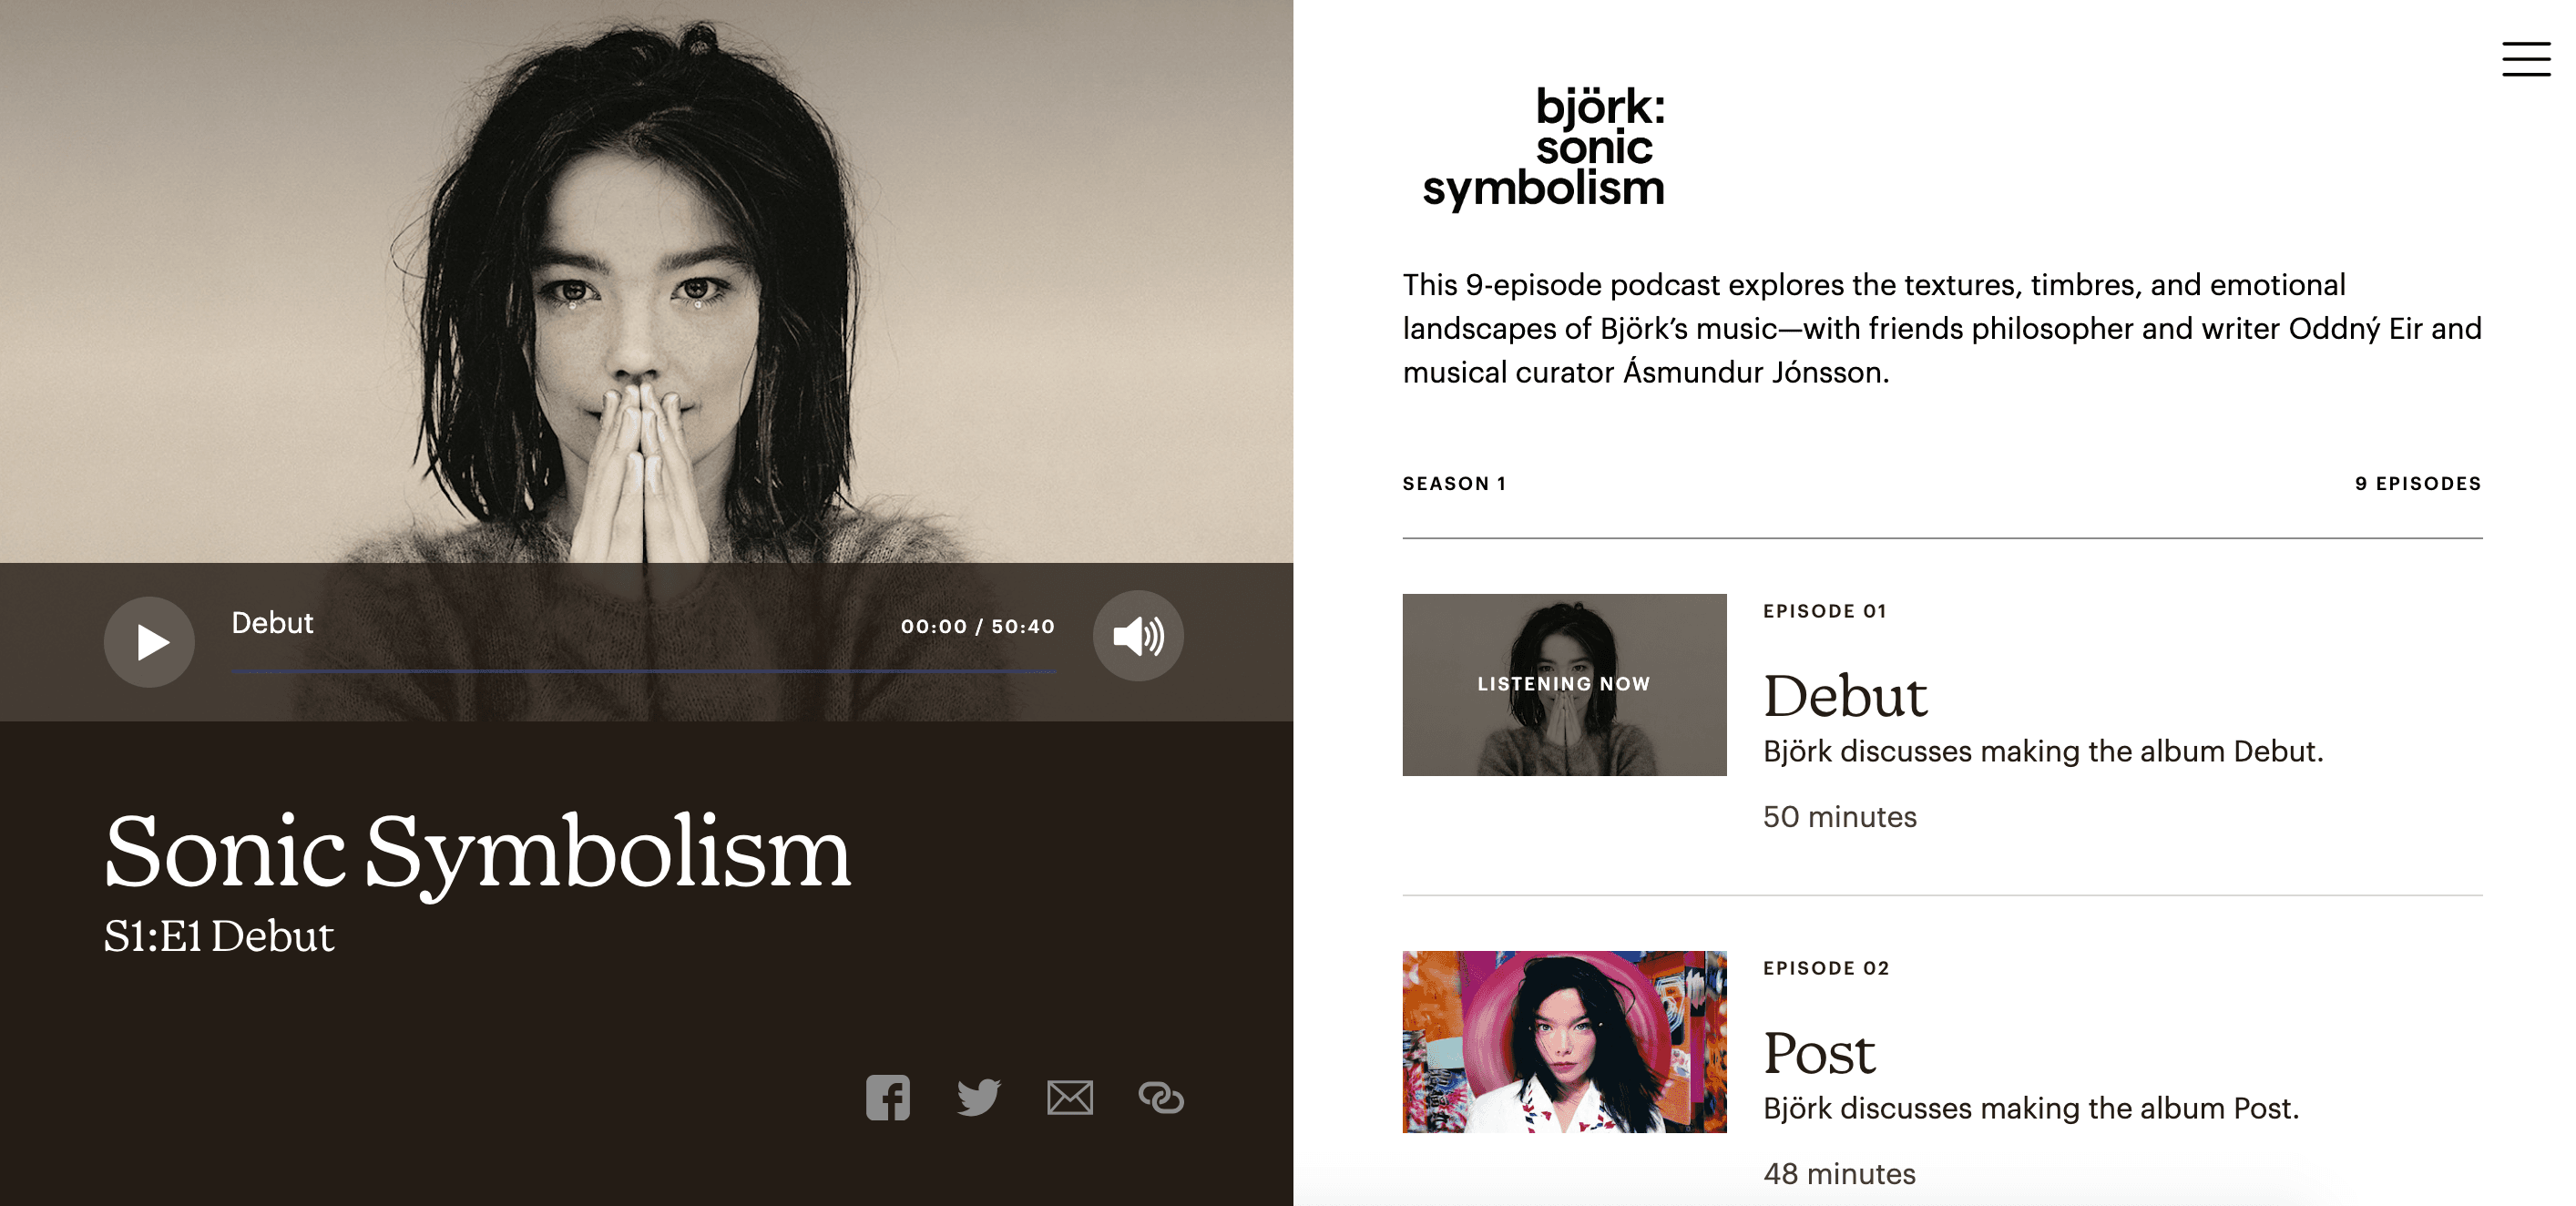Screen dimensions: 2576x1206
Task: Share via email envelope icon
Action: tap(1070, 1097)
